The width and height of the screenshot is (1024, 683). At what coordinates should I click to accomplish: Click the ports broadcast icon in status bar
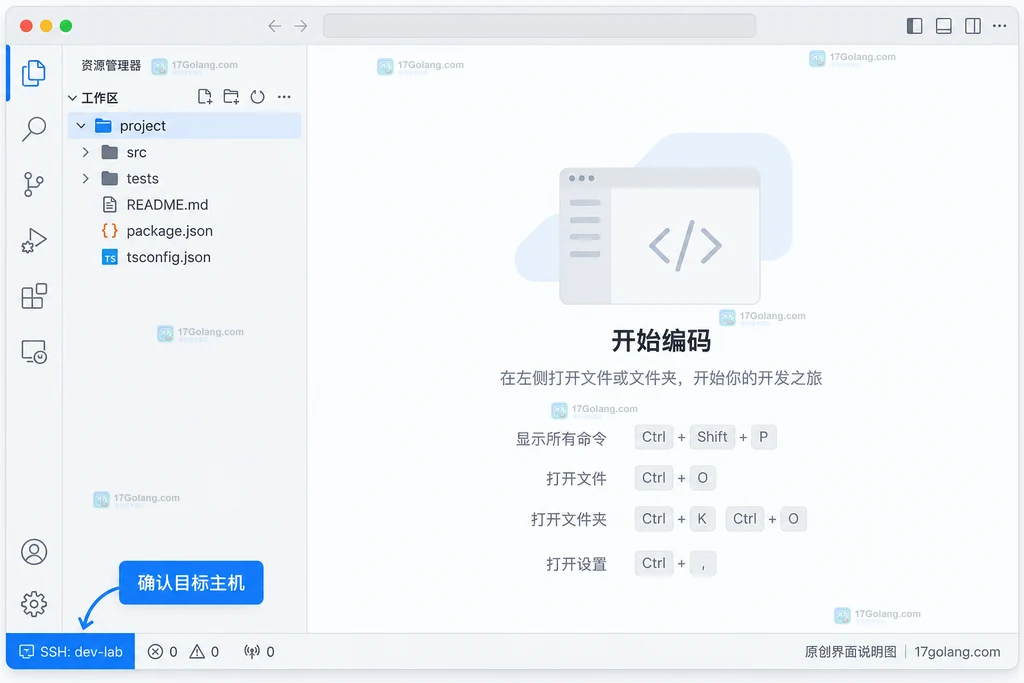pyautogui.click(x=251, y=652)
